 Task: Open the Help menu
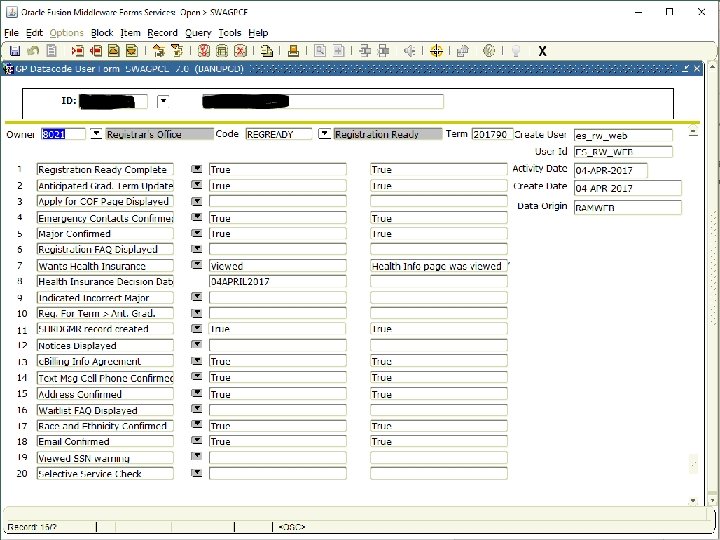258,33
